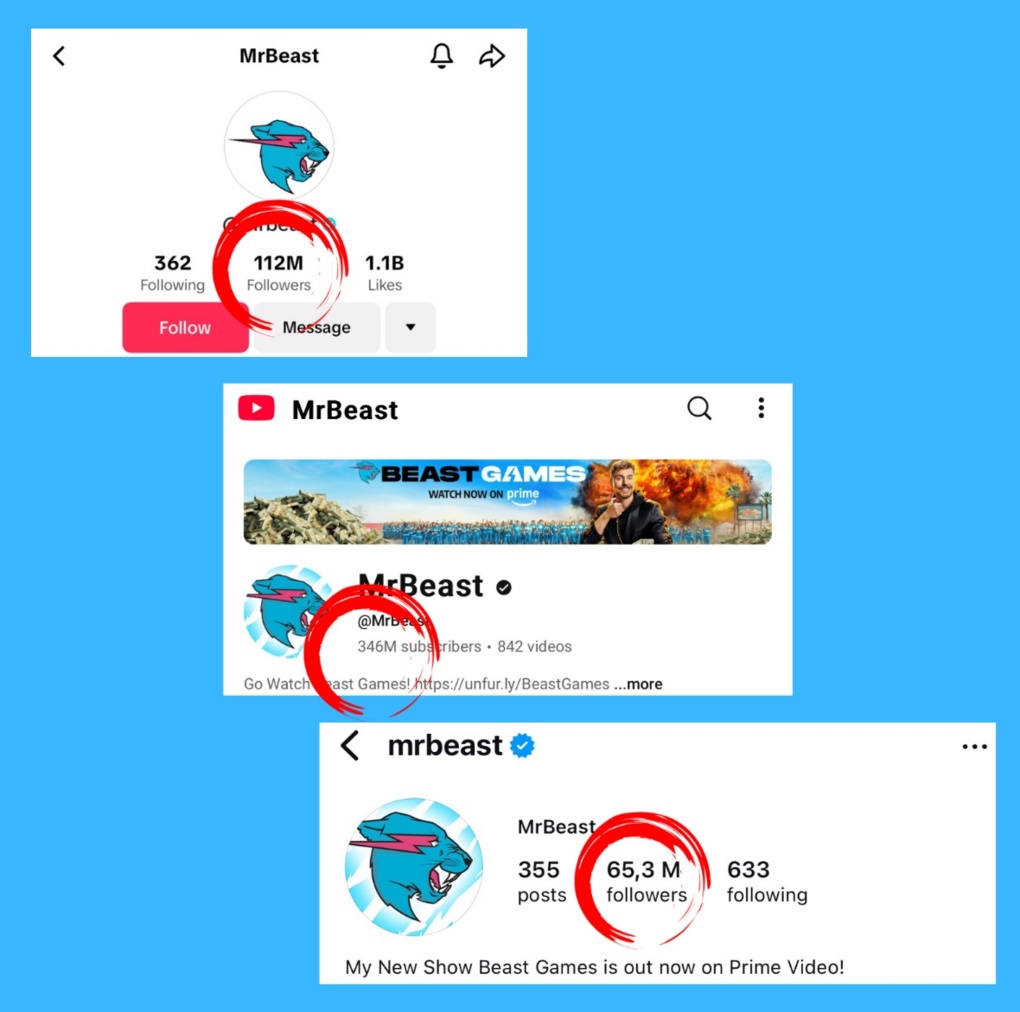
Task: Tap the back arrow on TikTok profile
Action: 59,56
